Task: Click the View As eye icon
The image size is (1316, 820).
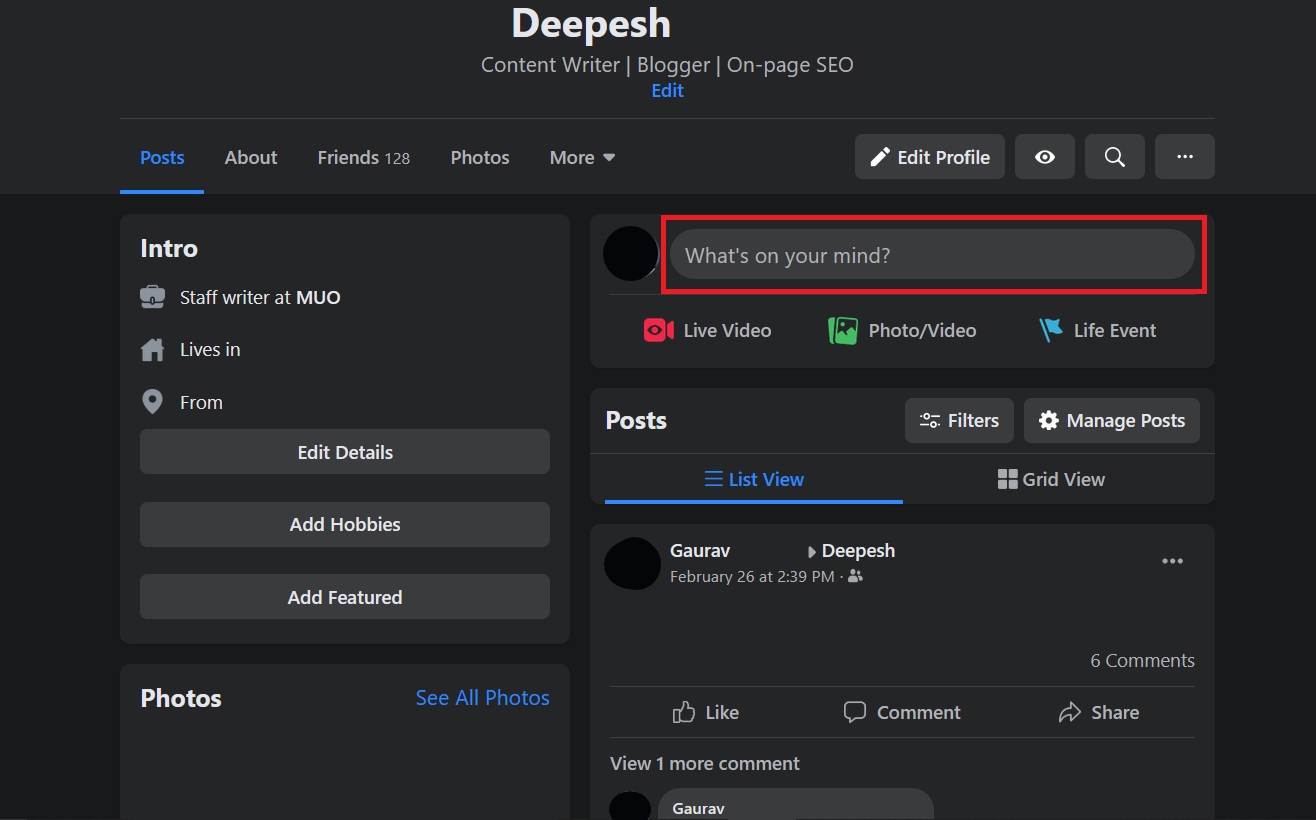Action: pos(1044,156)
